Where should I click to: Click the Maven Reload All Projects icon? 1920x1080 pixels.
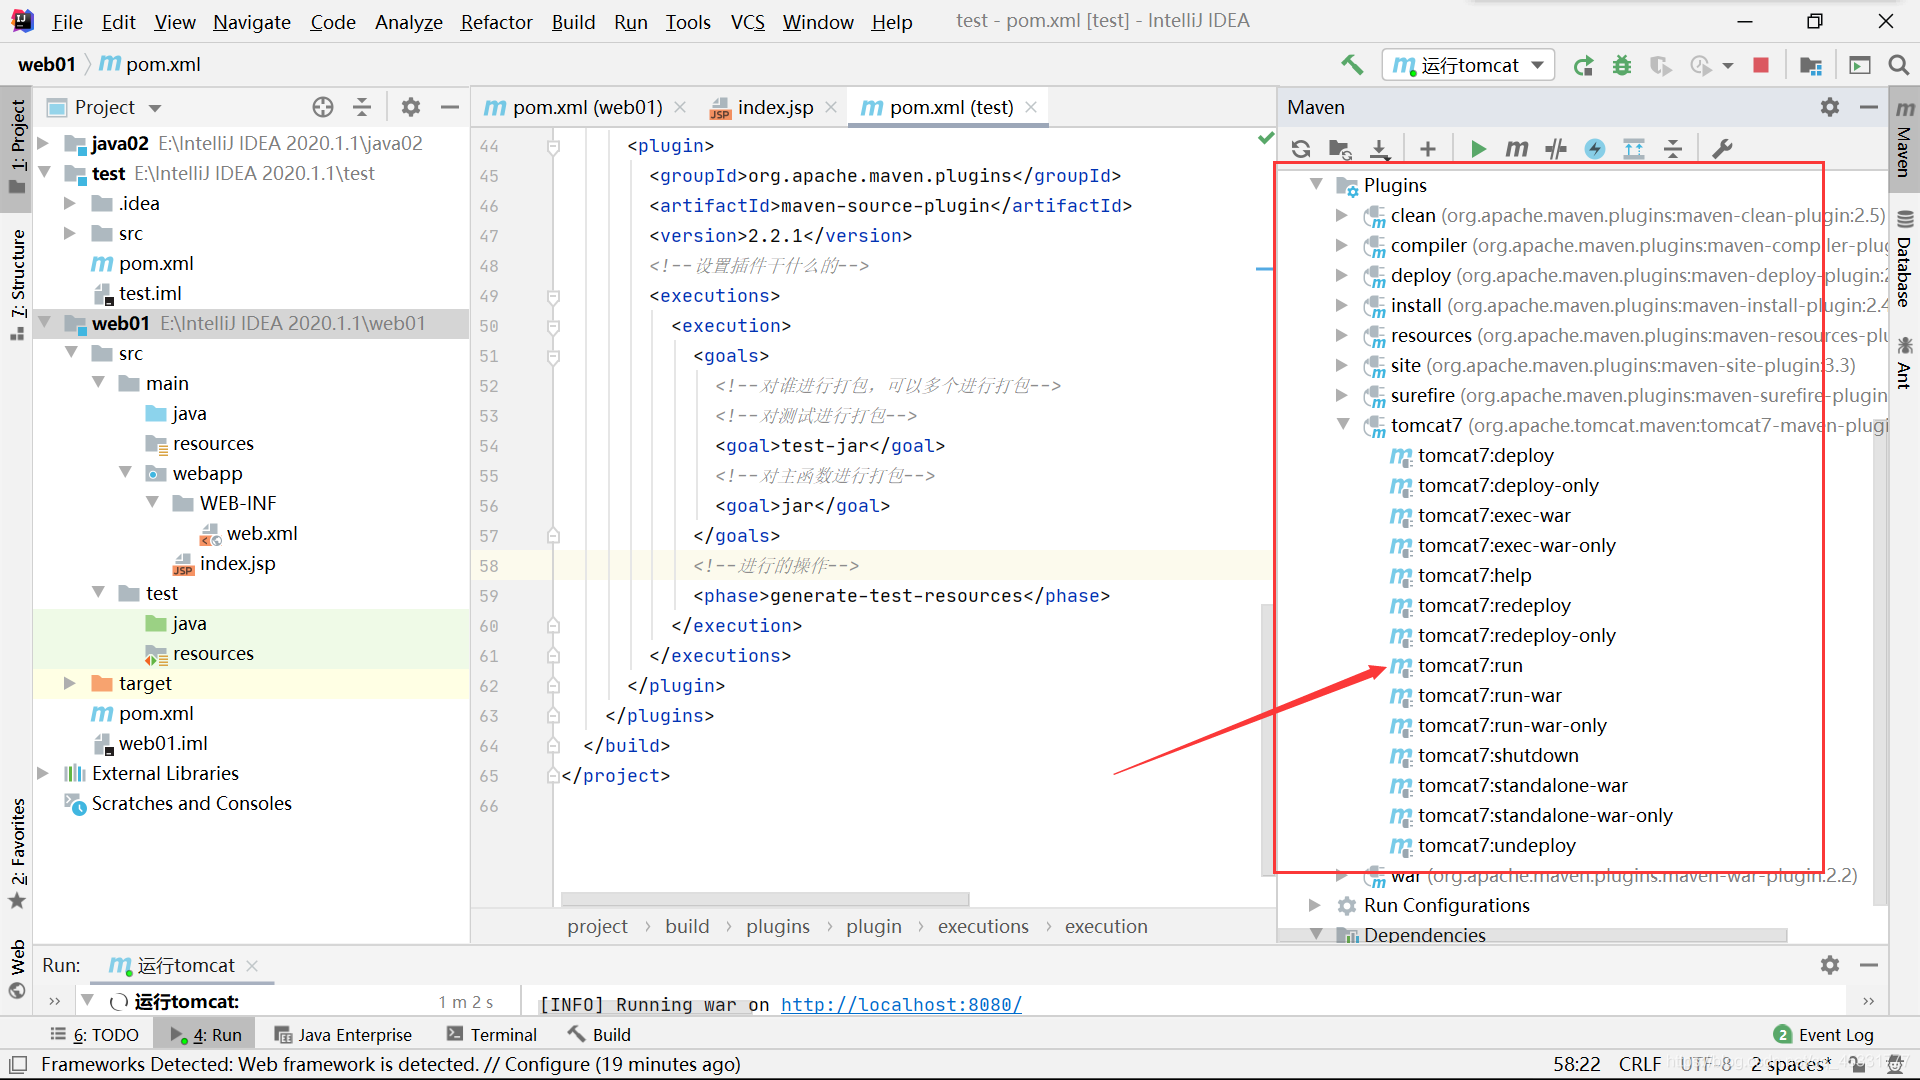(x=1301, y=149)
